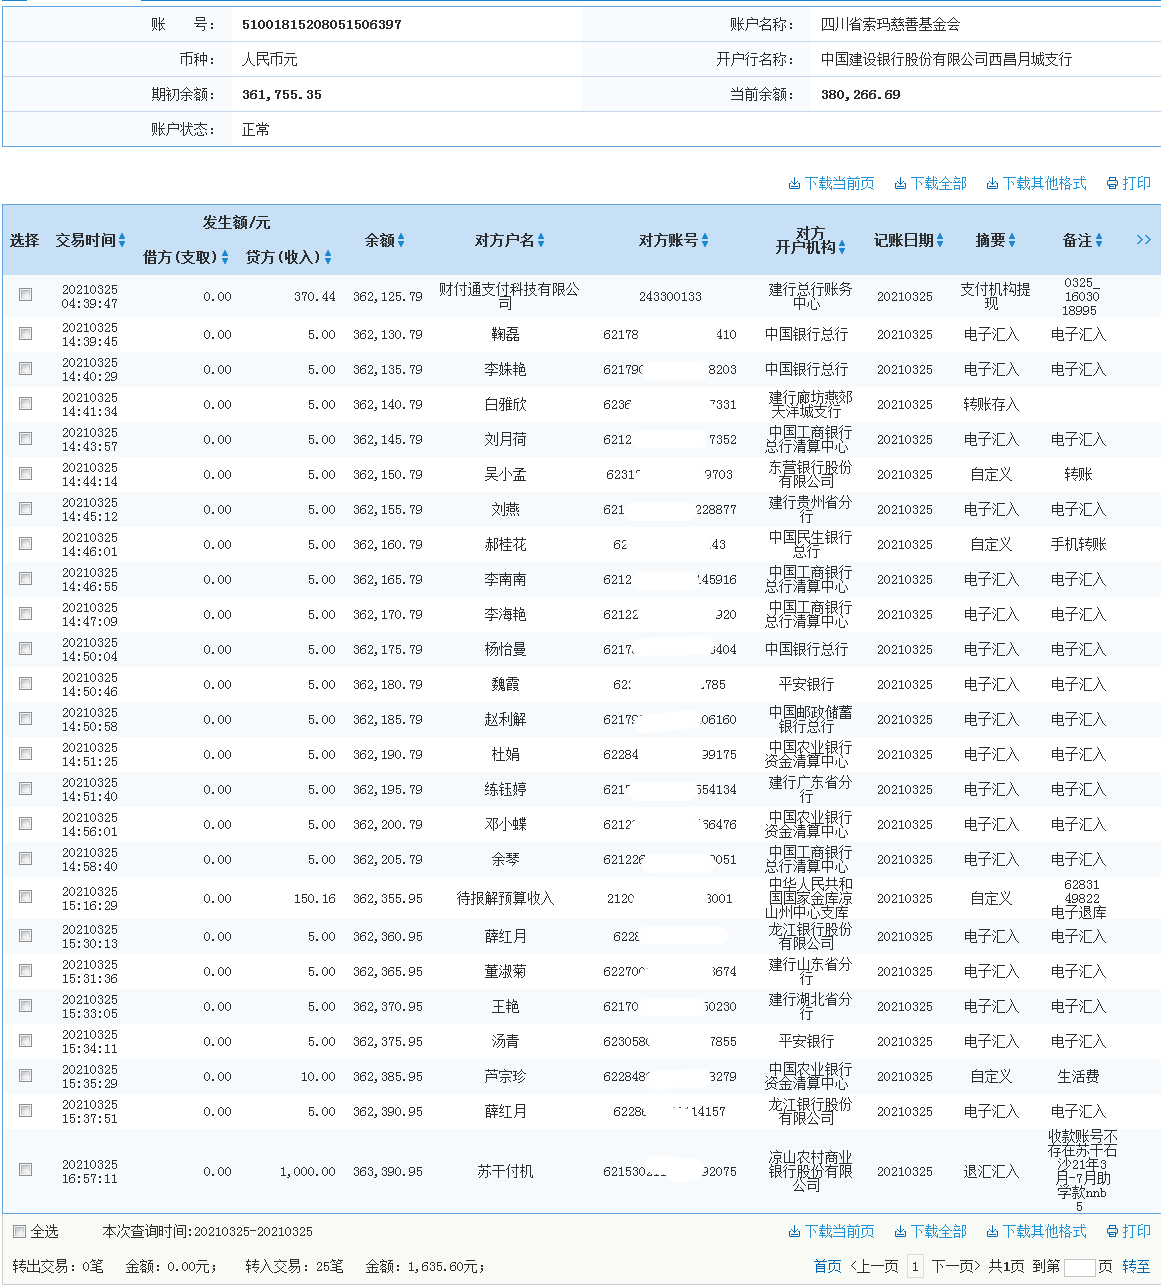
Task: Click the 转至 jump link
Action: point(1135,1266)
